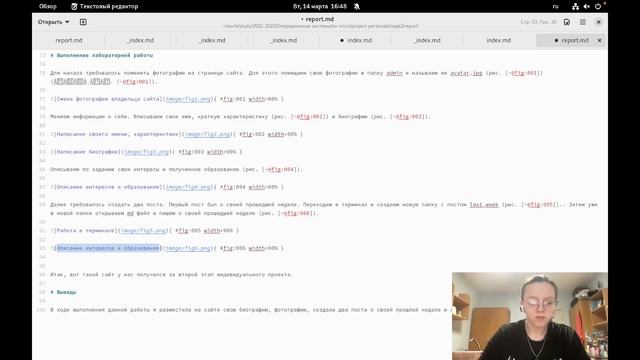
Task: Click the caption Смена фотографии владельца сайта
Action: (108, 99)
